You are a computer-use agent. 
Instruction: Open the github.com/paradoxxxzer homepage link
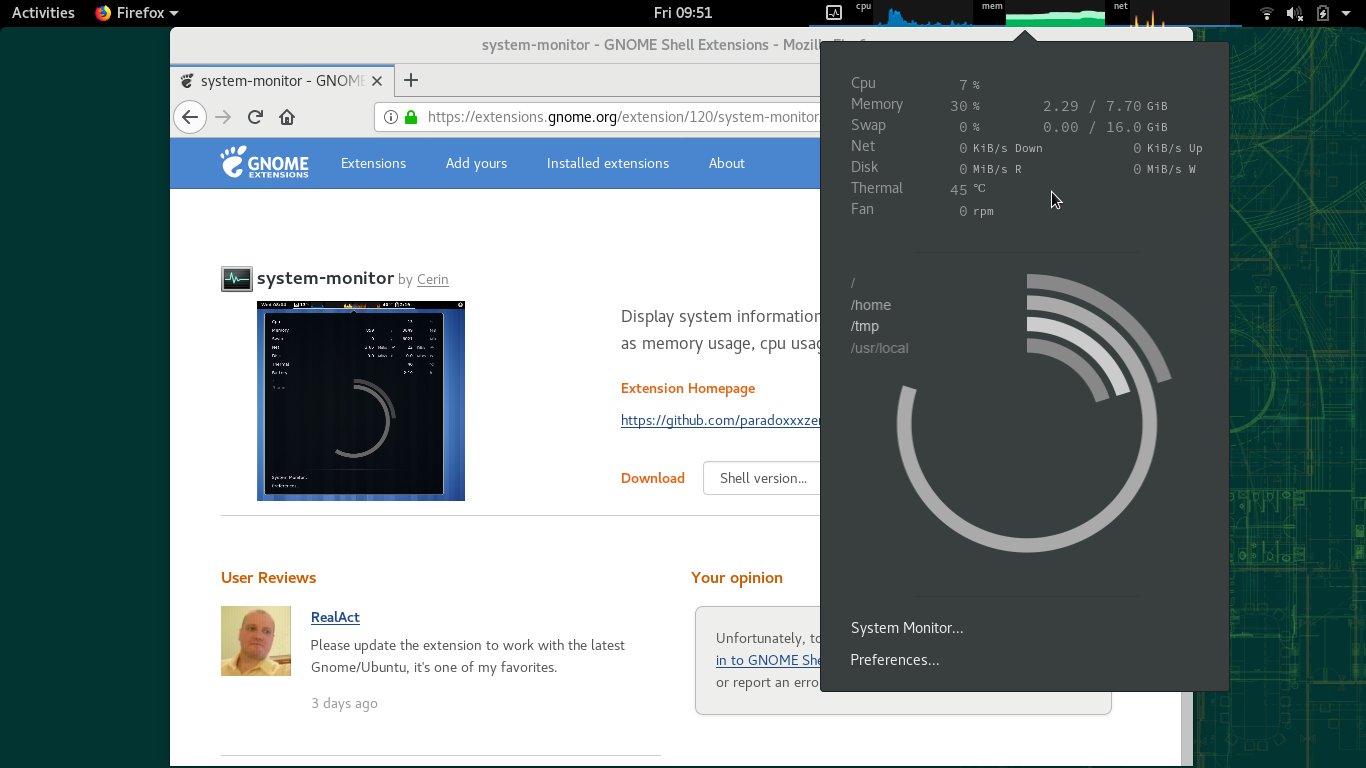pyautogui.click(x=720, y=420)
